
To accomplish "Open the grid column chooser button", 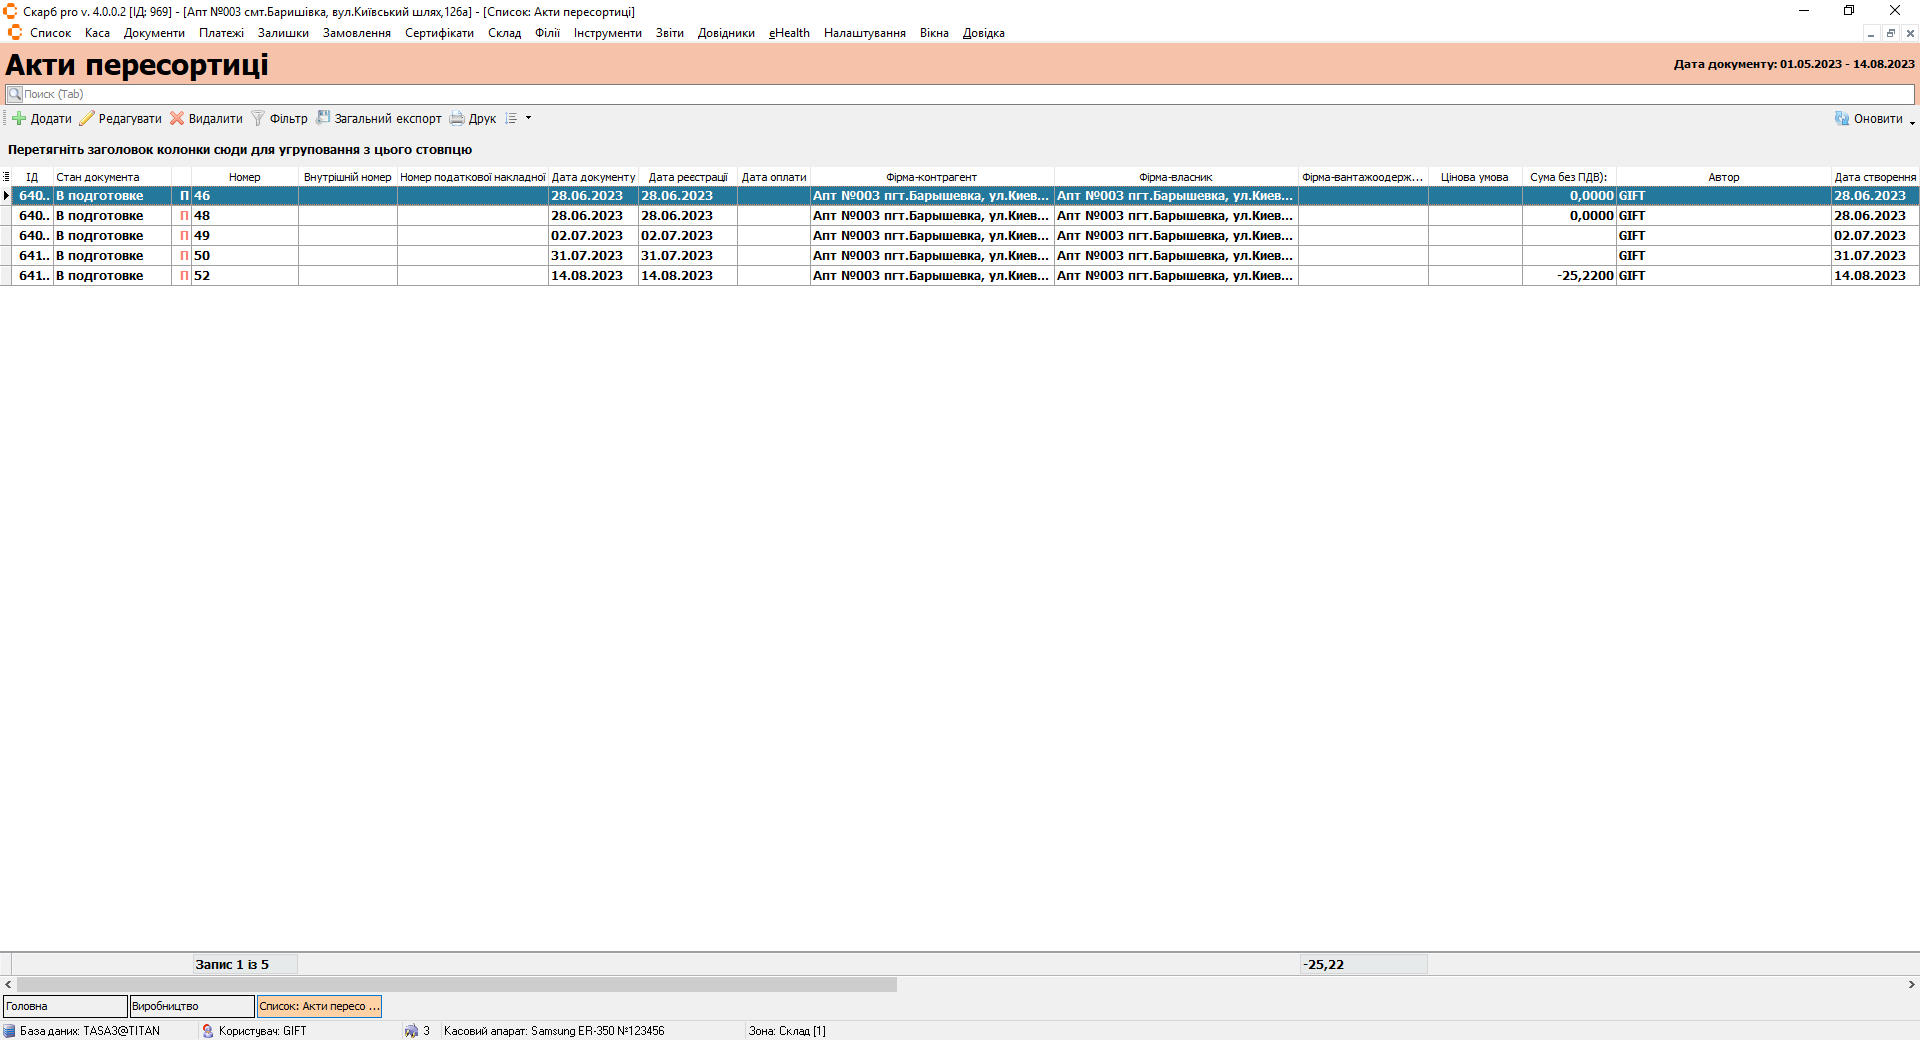I will pyautogui.click(x=6, y=177).
